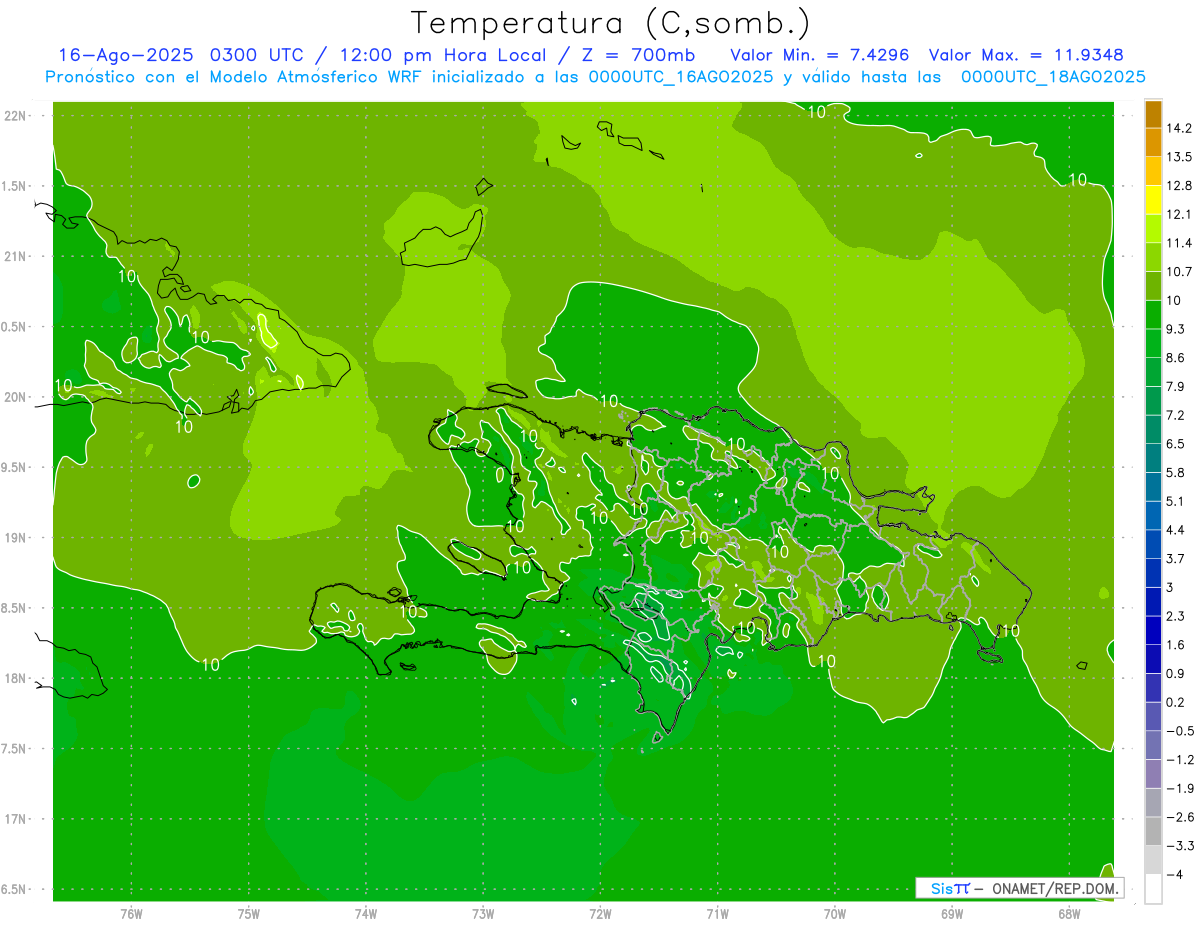This screenshot has height=927, width=1200.
Task: Click "0000UTC_16AGO2025" initialization time text
Action: [680, 77]
